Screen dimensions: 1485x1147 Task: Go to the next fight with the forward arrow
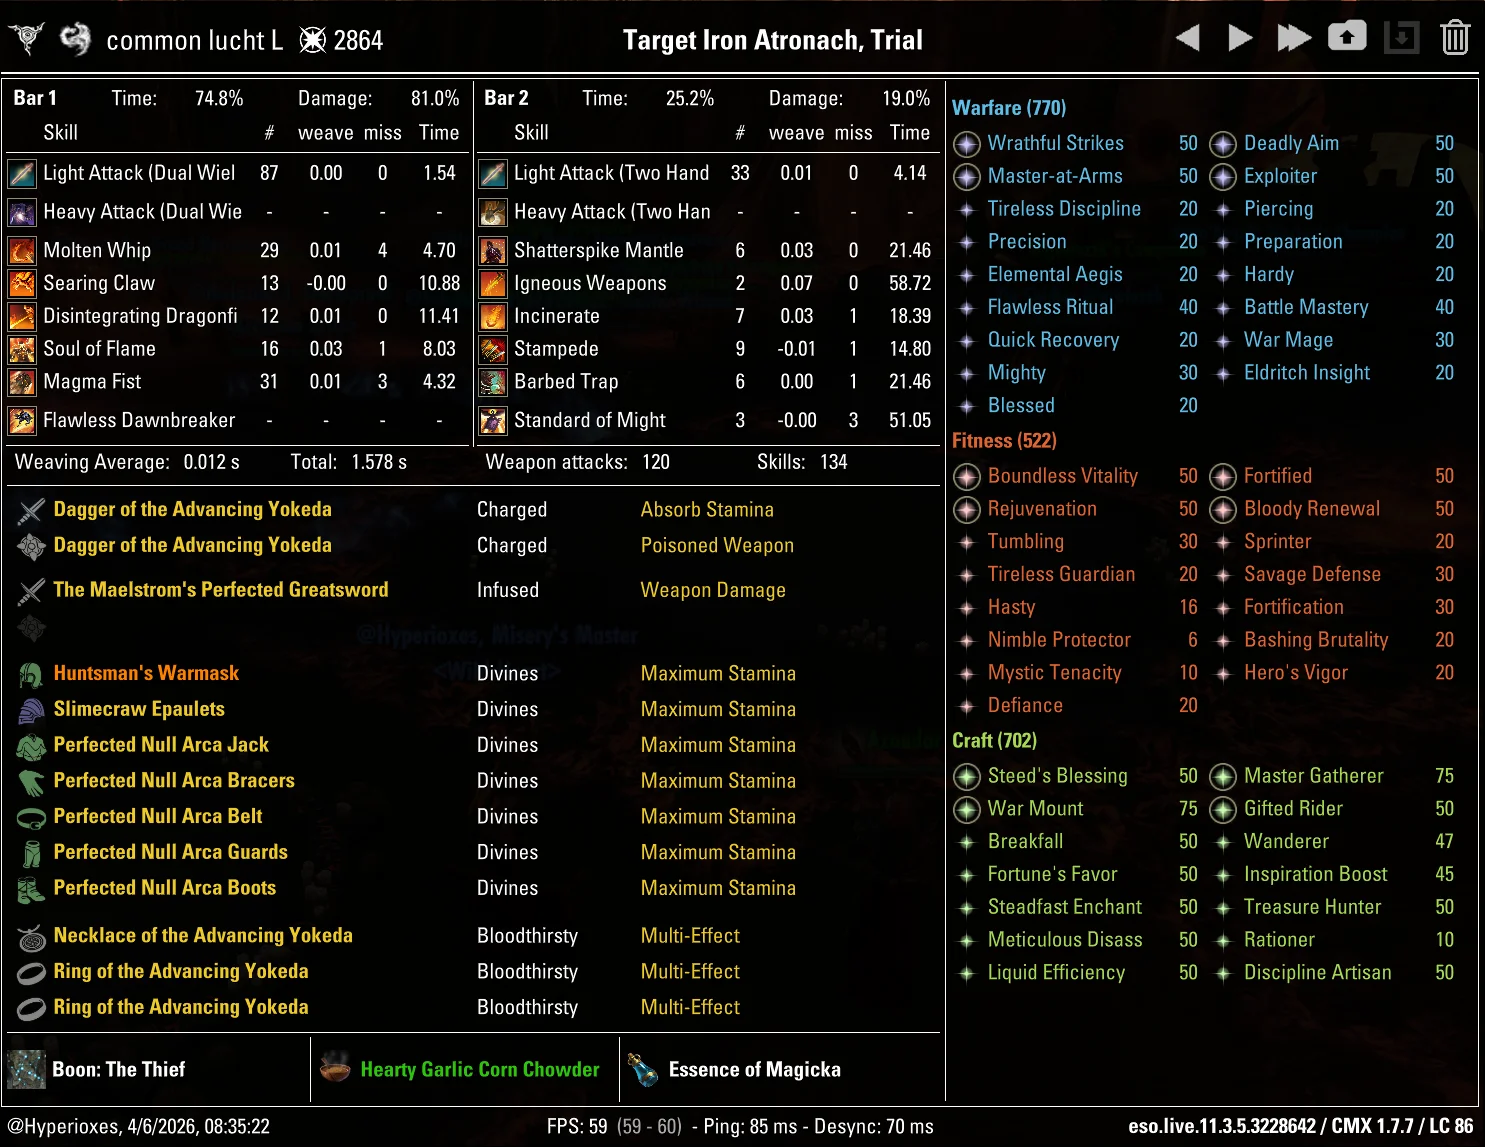coord(1239,36)
